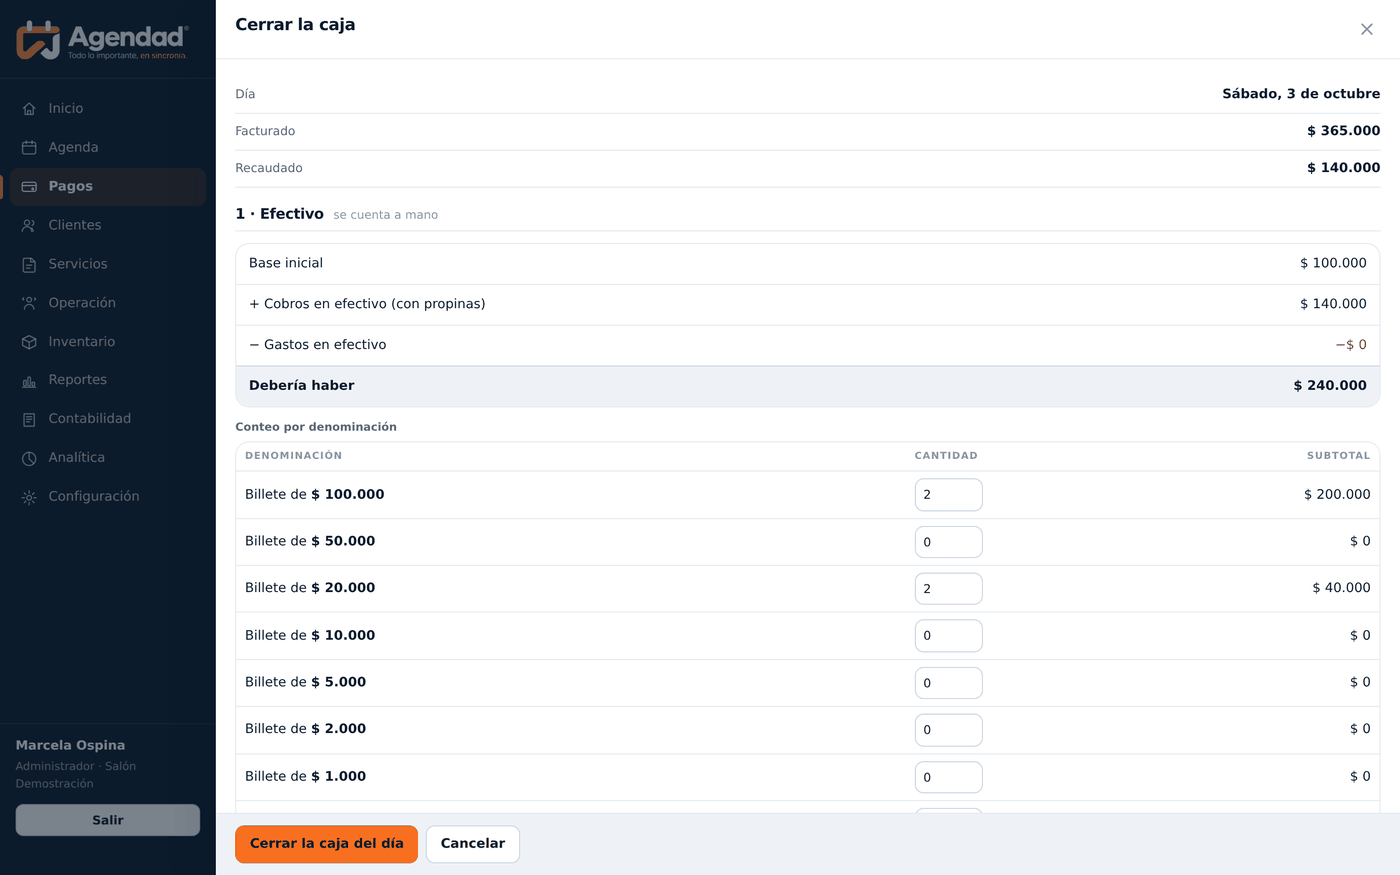Click the Agendad logo icon
The height and width of the screenshot is (875, 1400).
tap(38, 39)
